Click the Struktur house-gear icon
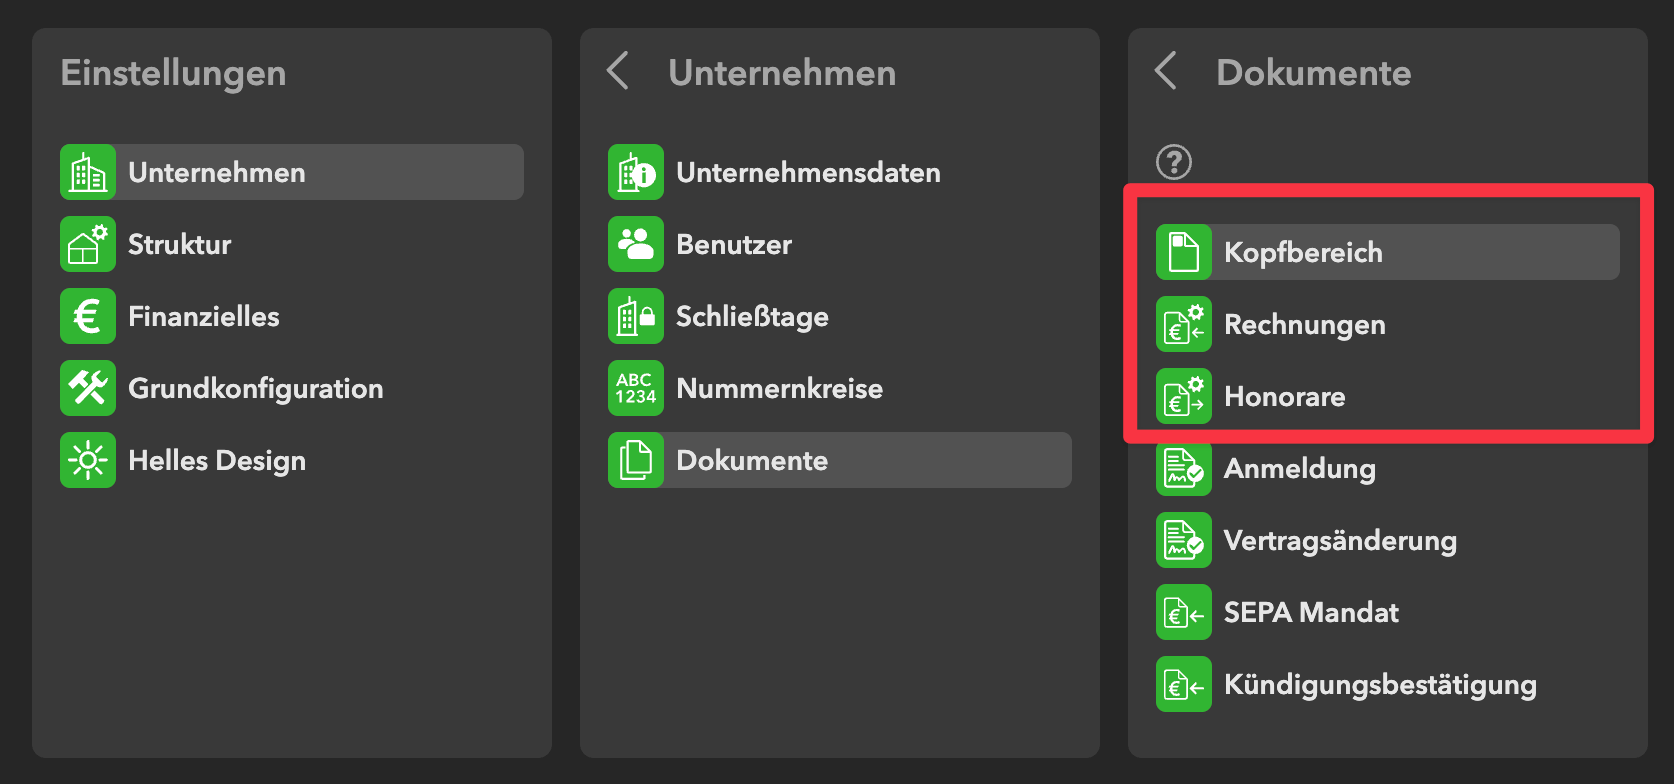 [88, 244]
